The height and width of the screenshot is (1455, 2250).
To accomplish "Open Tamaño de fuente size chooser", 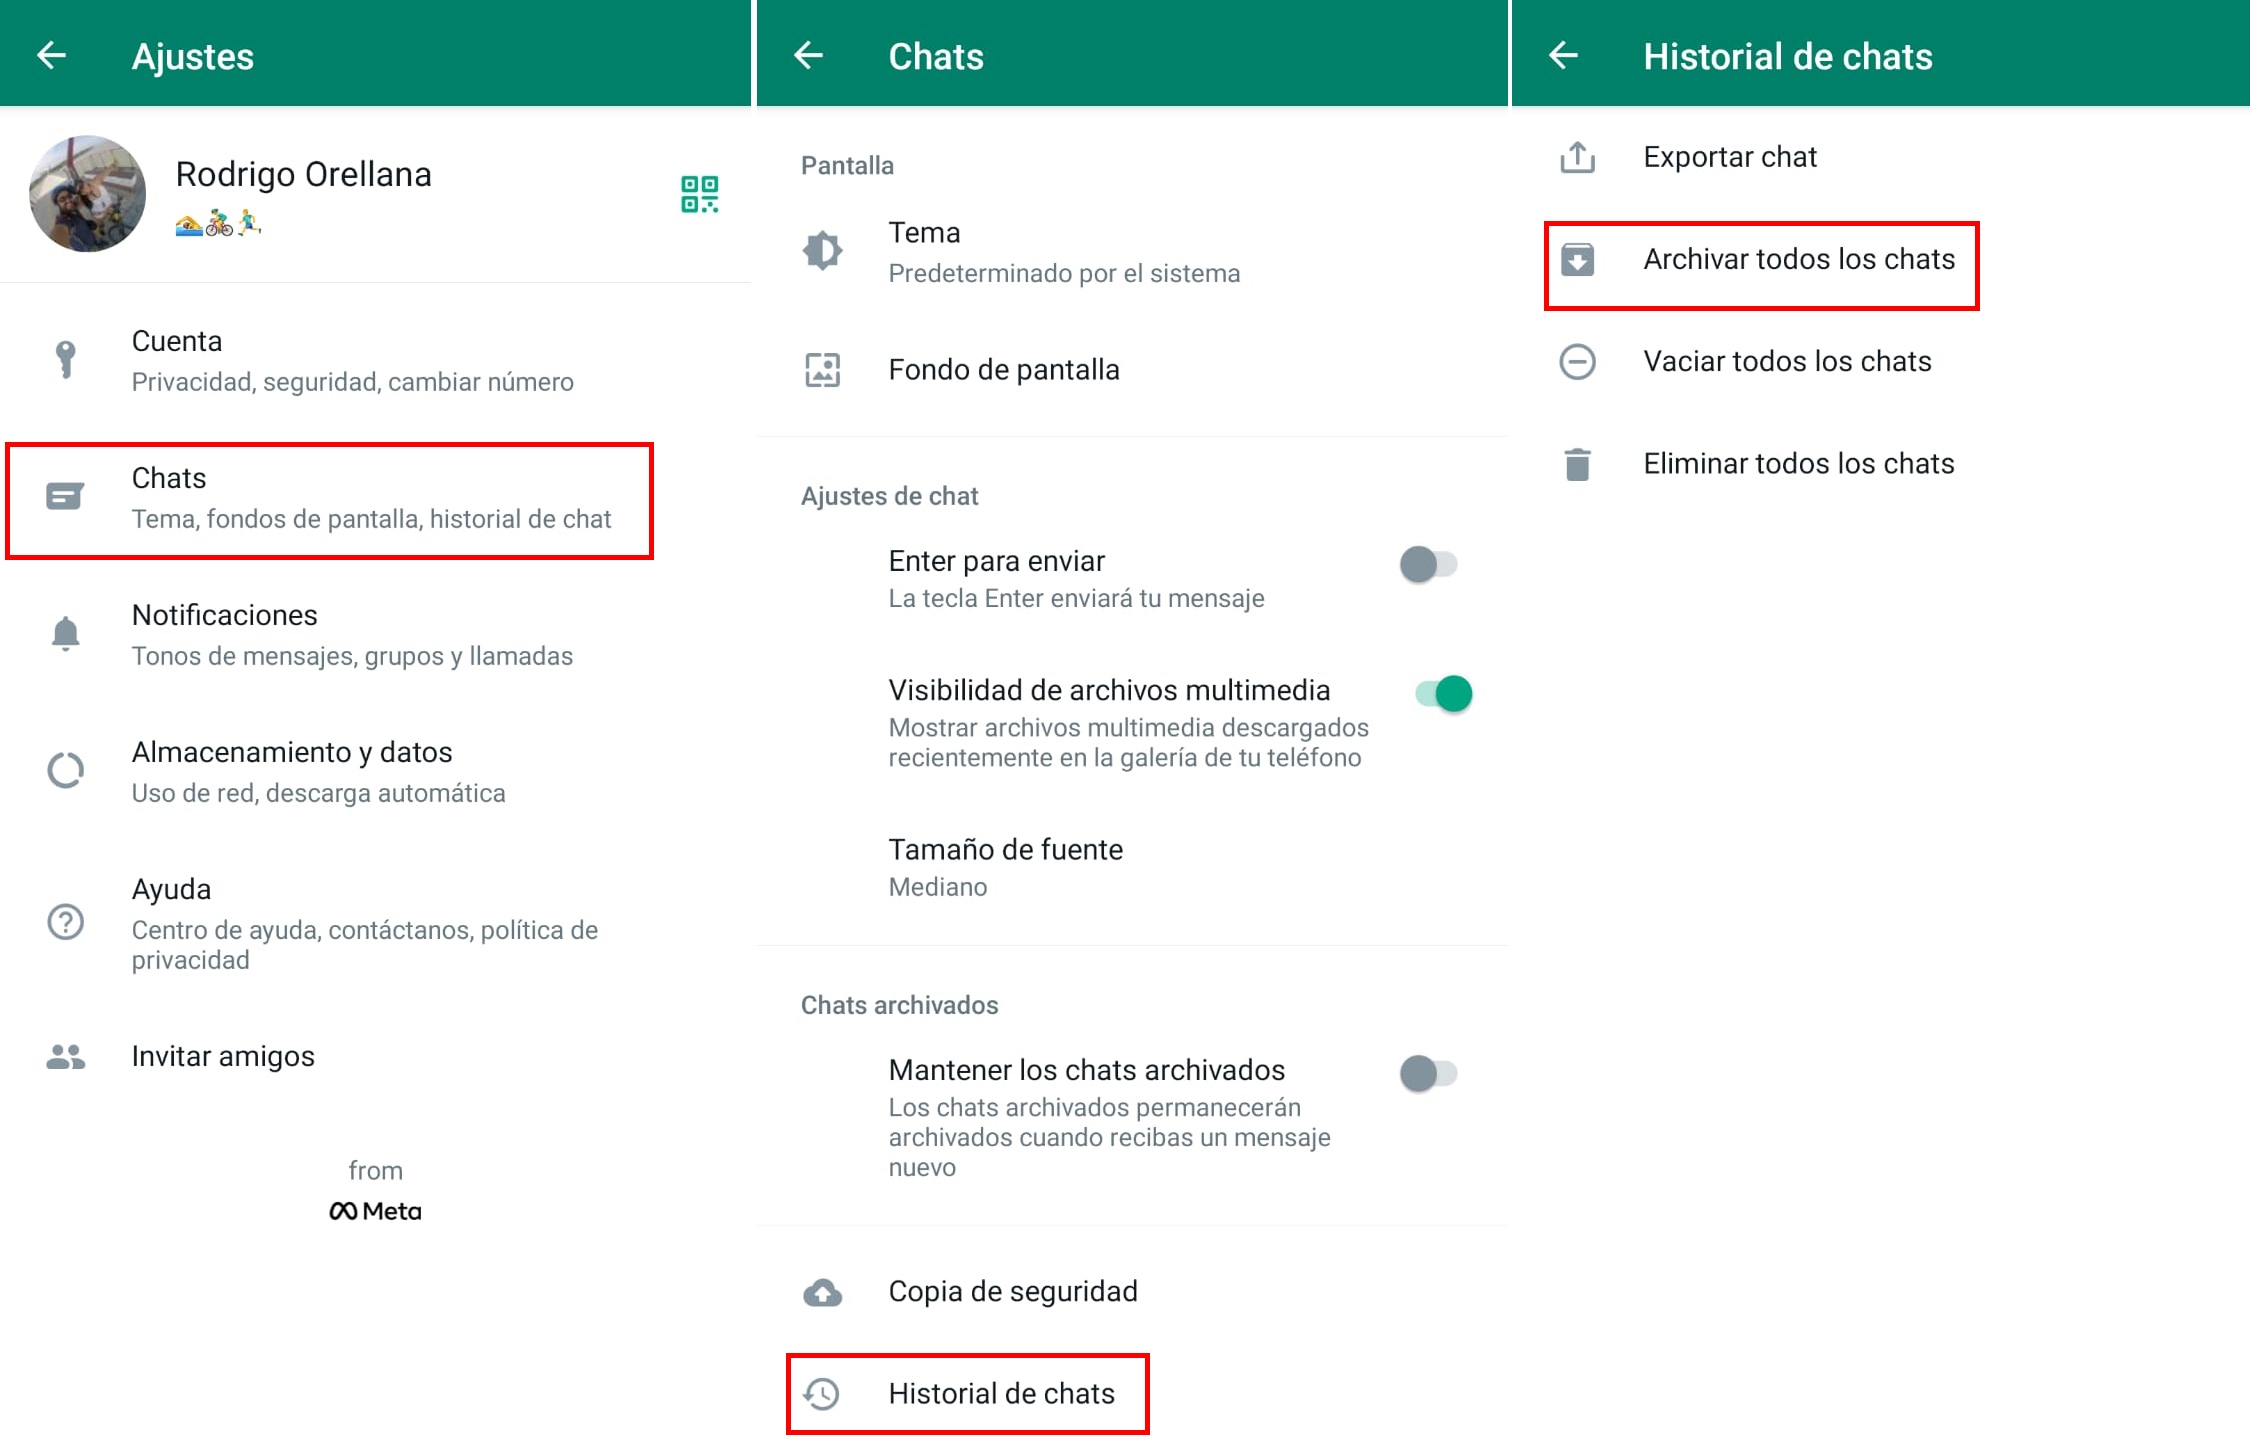I will coord(1005,866).
